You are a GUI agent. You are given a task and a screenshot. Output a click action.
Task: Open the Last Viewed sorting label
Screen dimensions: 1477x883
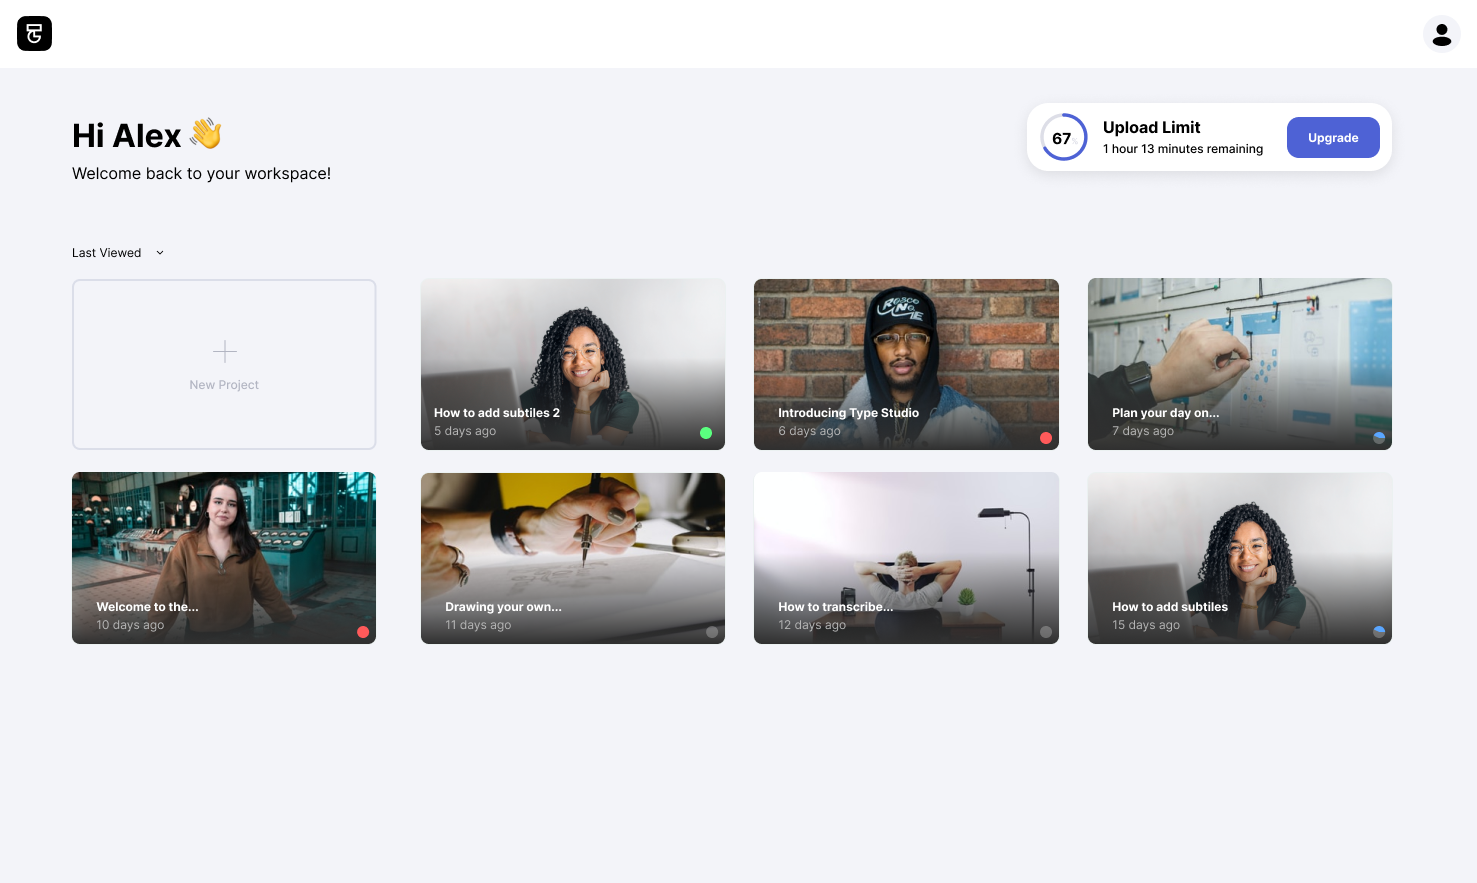click(x=107, y=253)
